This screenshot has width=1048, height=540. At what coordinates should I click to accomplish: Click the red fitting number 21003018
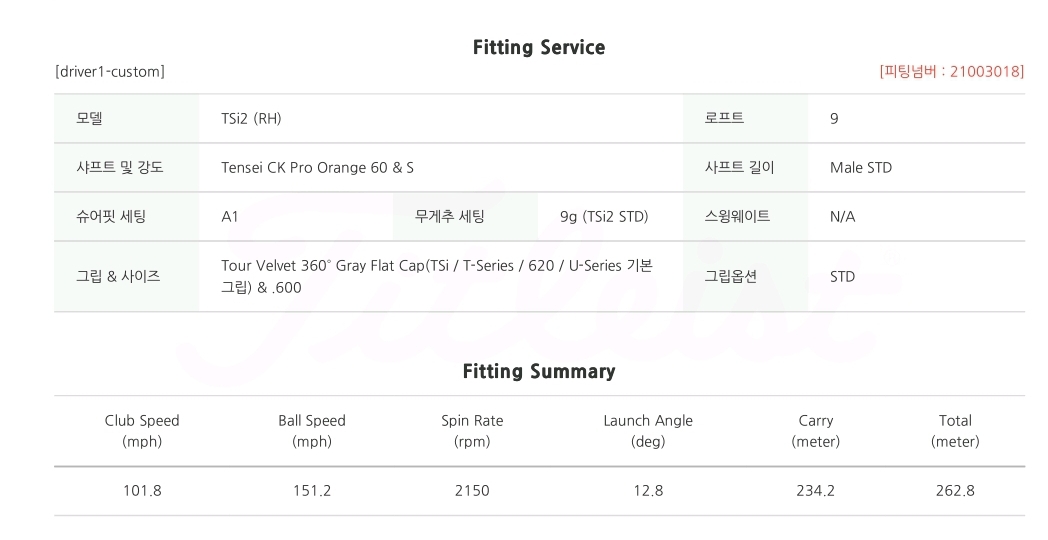(951, 72)
